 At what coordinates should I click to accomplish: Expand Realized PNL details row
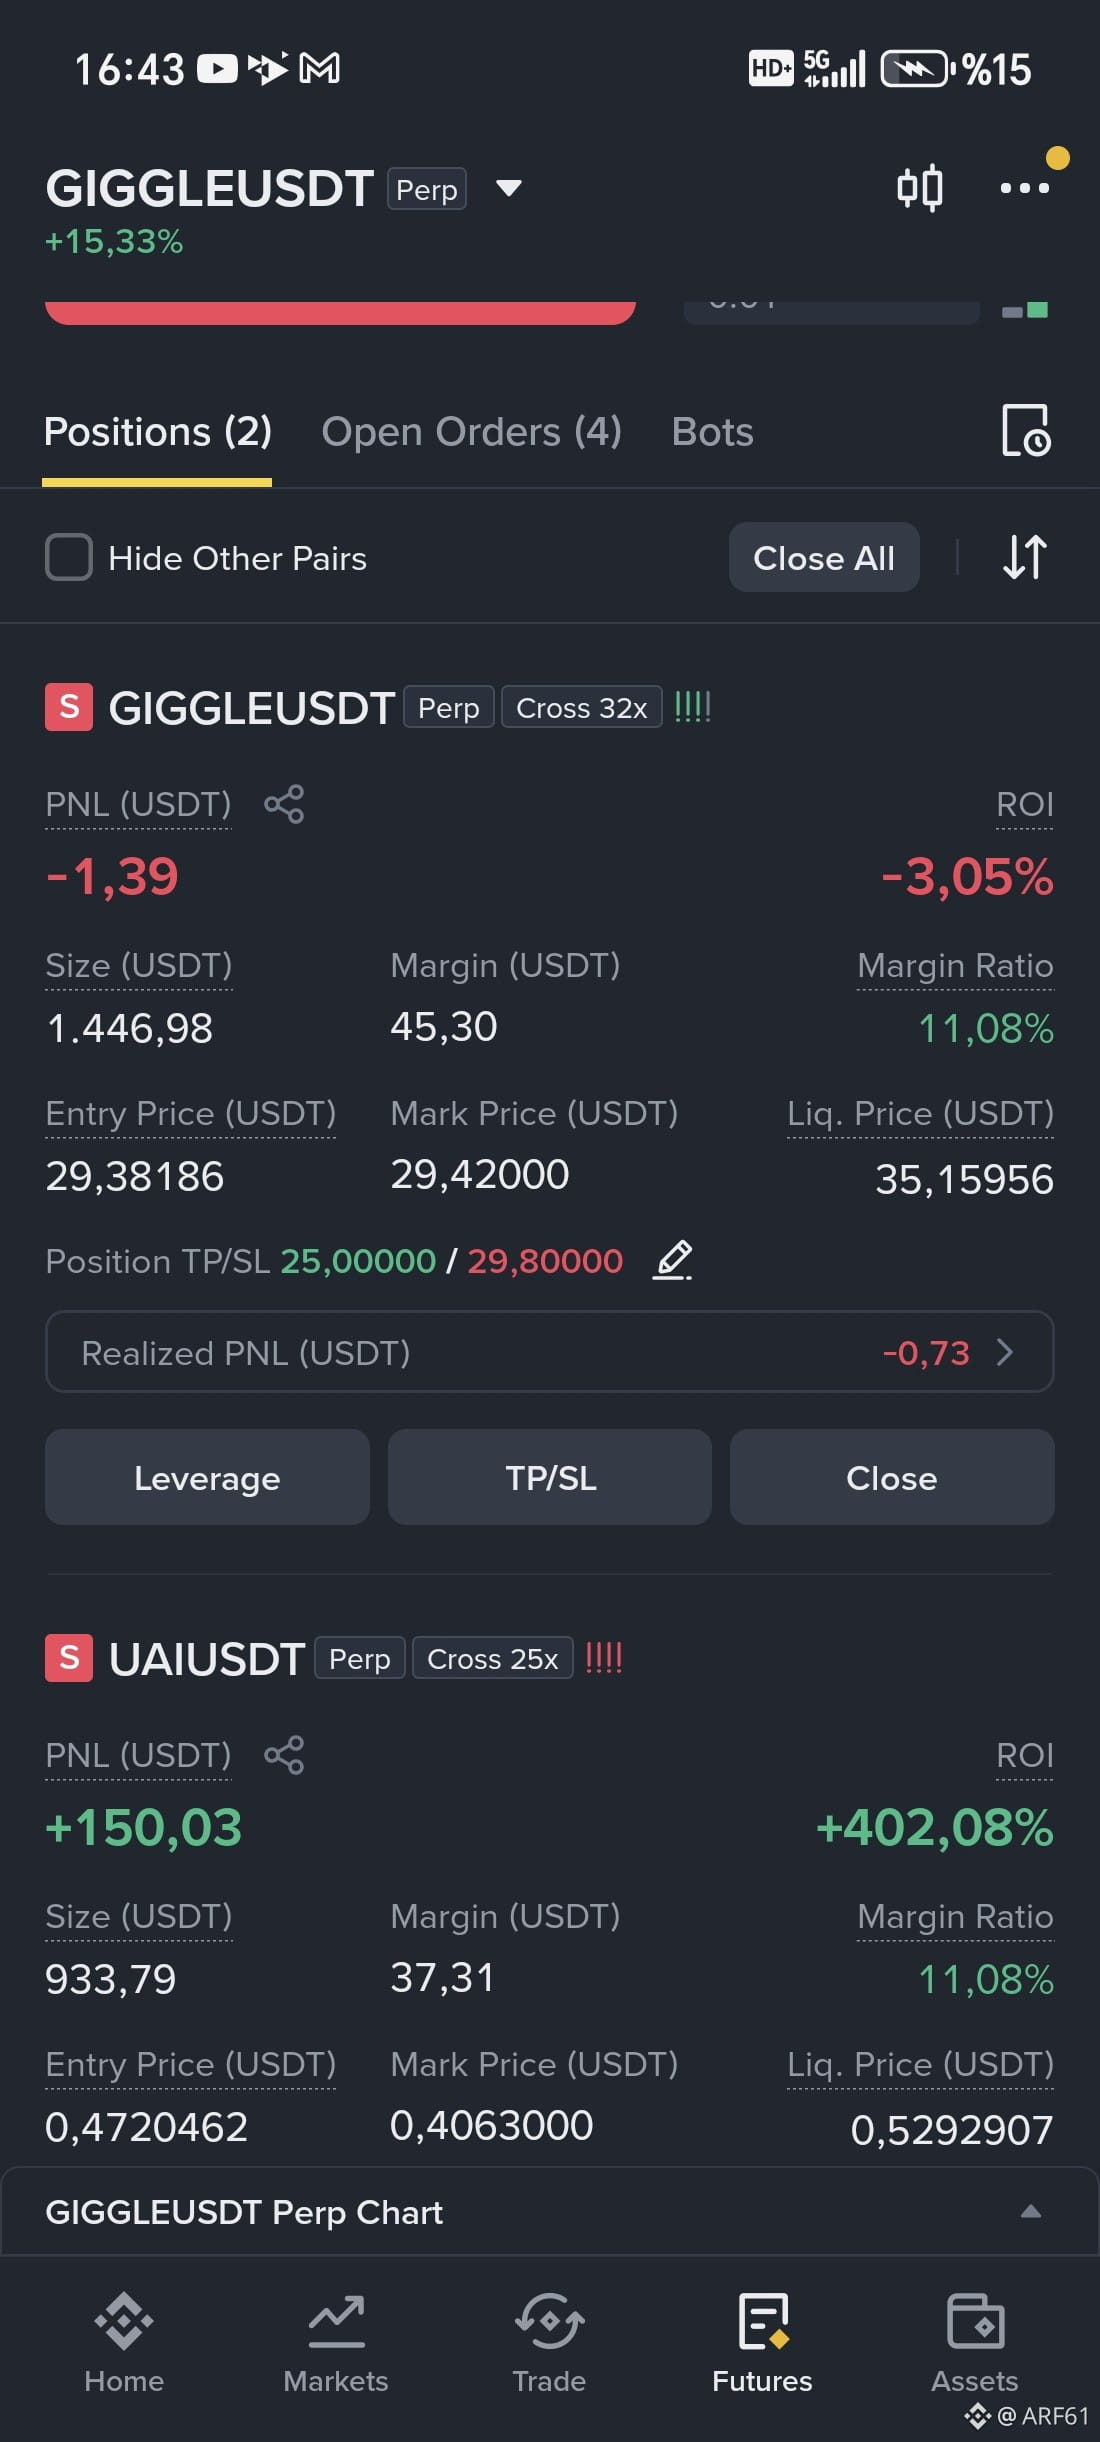tap(550, 1352)
